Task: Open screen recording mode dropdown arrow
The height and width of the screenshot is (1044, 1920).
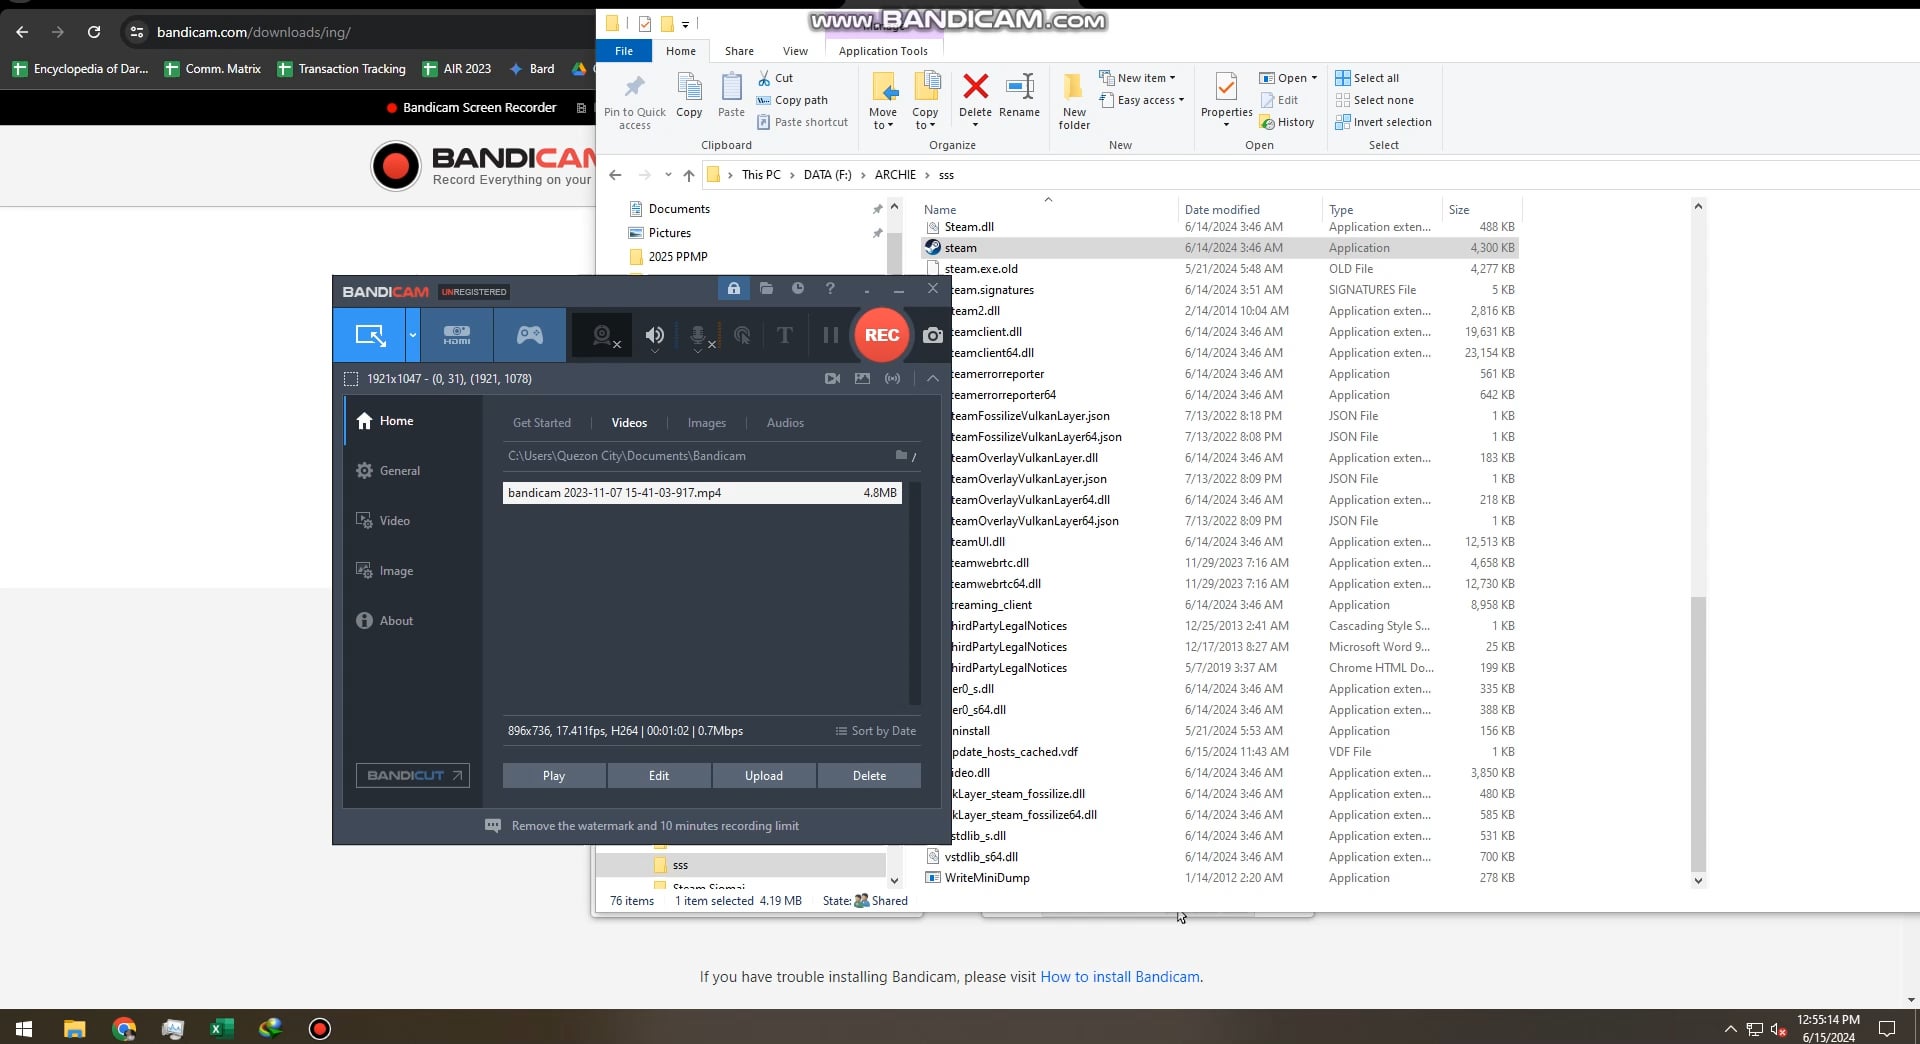Action: (x=412, y=335)
